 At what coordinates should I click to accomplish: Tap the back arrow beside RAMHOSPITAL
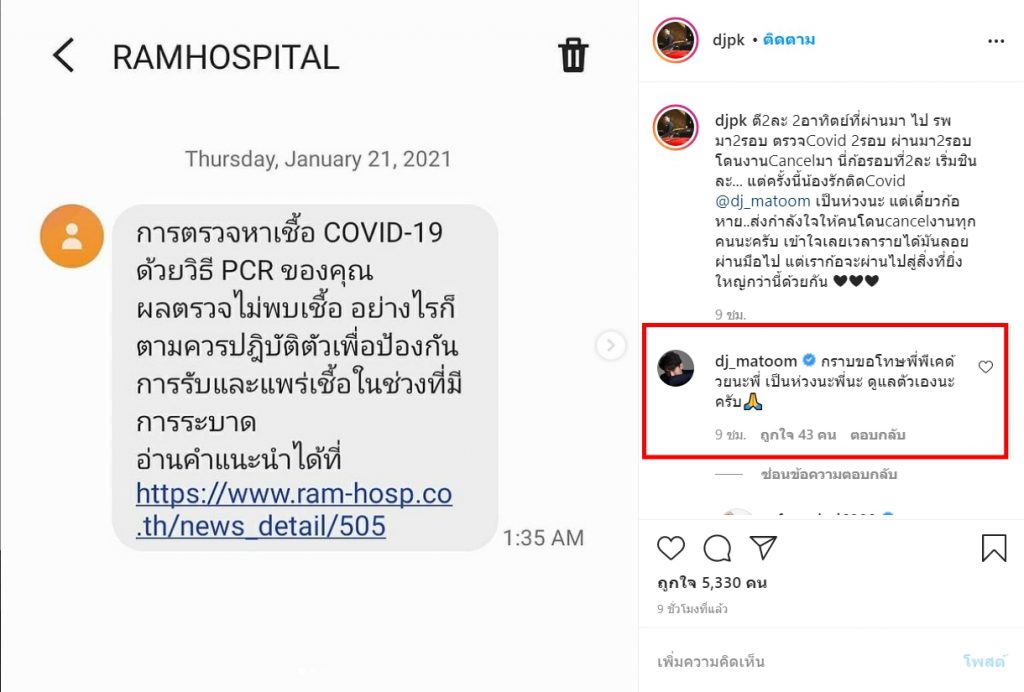pyautogui.click(x=63, y=55)
